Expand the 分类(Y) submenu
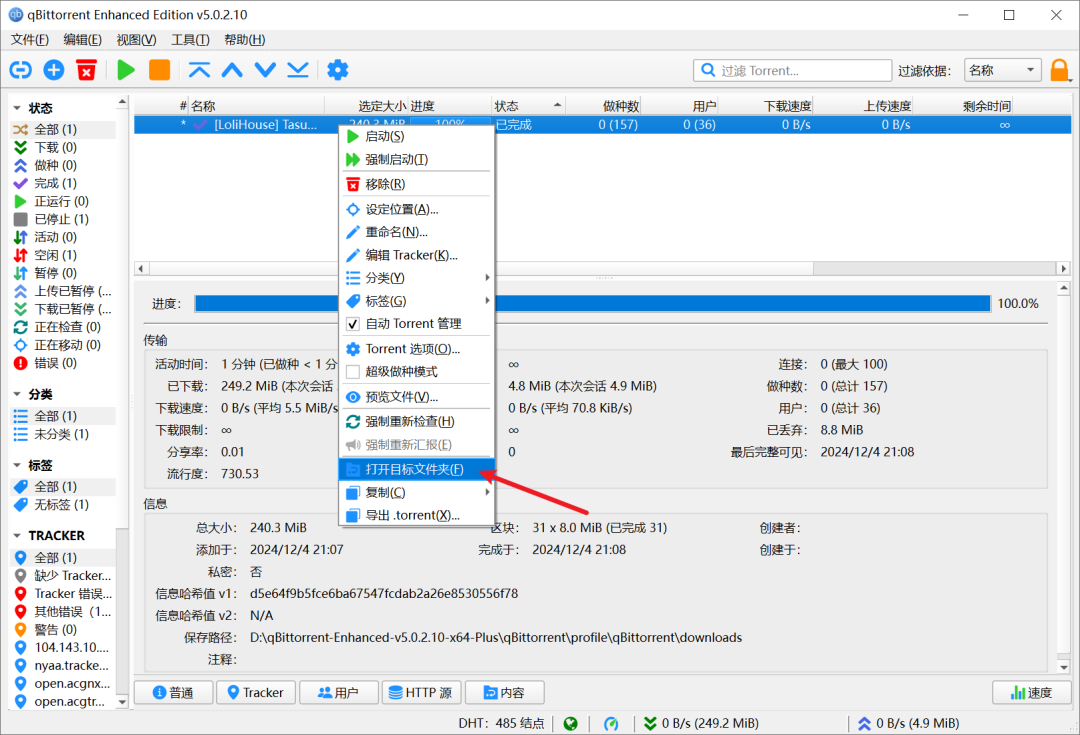The height and width of the screenshot is (735, 1080). tap(418, 278)
